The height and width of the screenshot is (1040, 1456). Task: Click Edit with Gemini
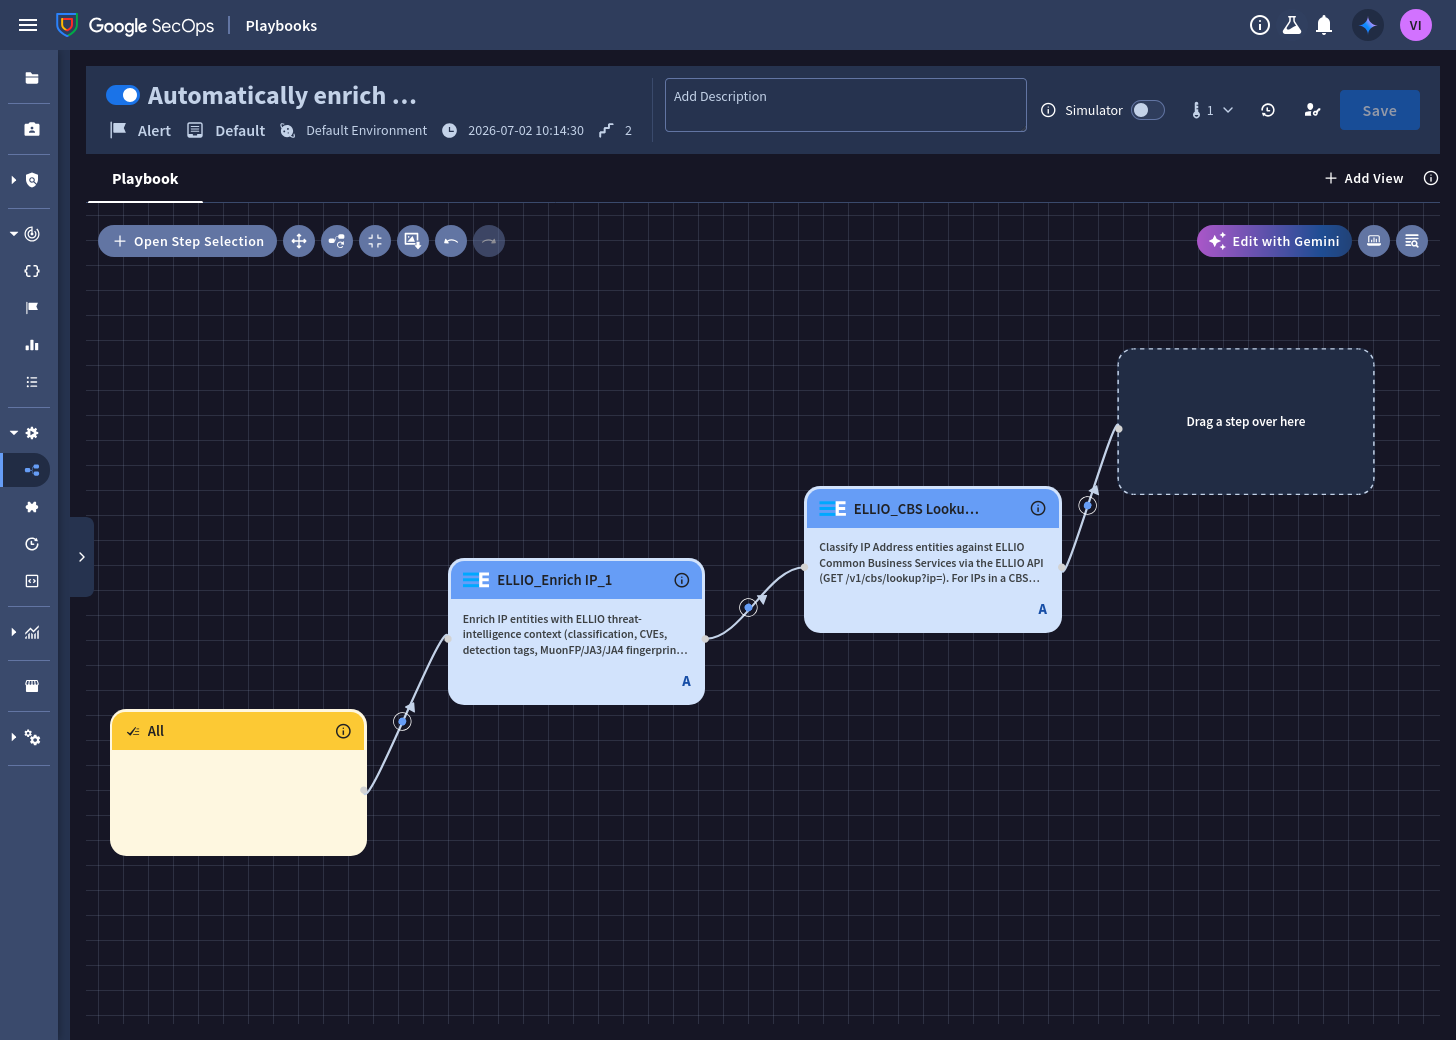click(x=1274, y=241)
